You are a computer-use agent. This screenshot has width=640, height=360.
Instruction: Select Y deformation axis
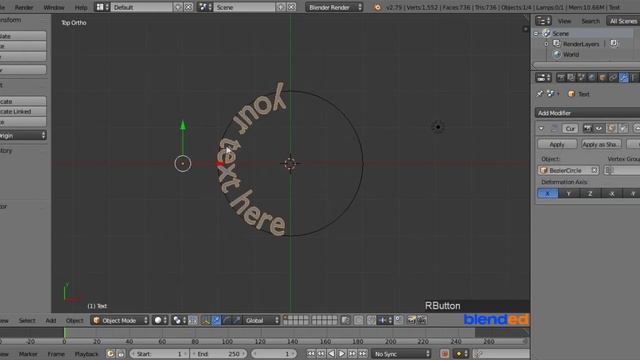[x=569, y=193]
